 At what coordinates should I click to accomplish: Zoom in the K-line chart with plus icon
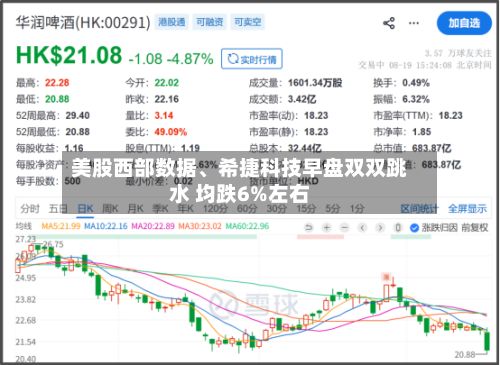click(x=327, y=228)
